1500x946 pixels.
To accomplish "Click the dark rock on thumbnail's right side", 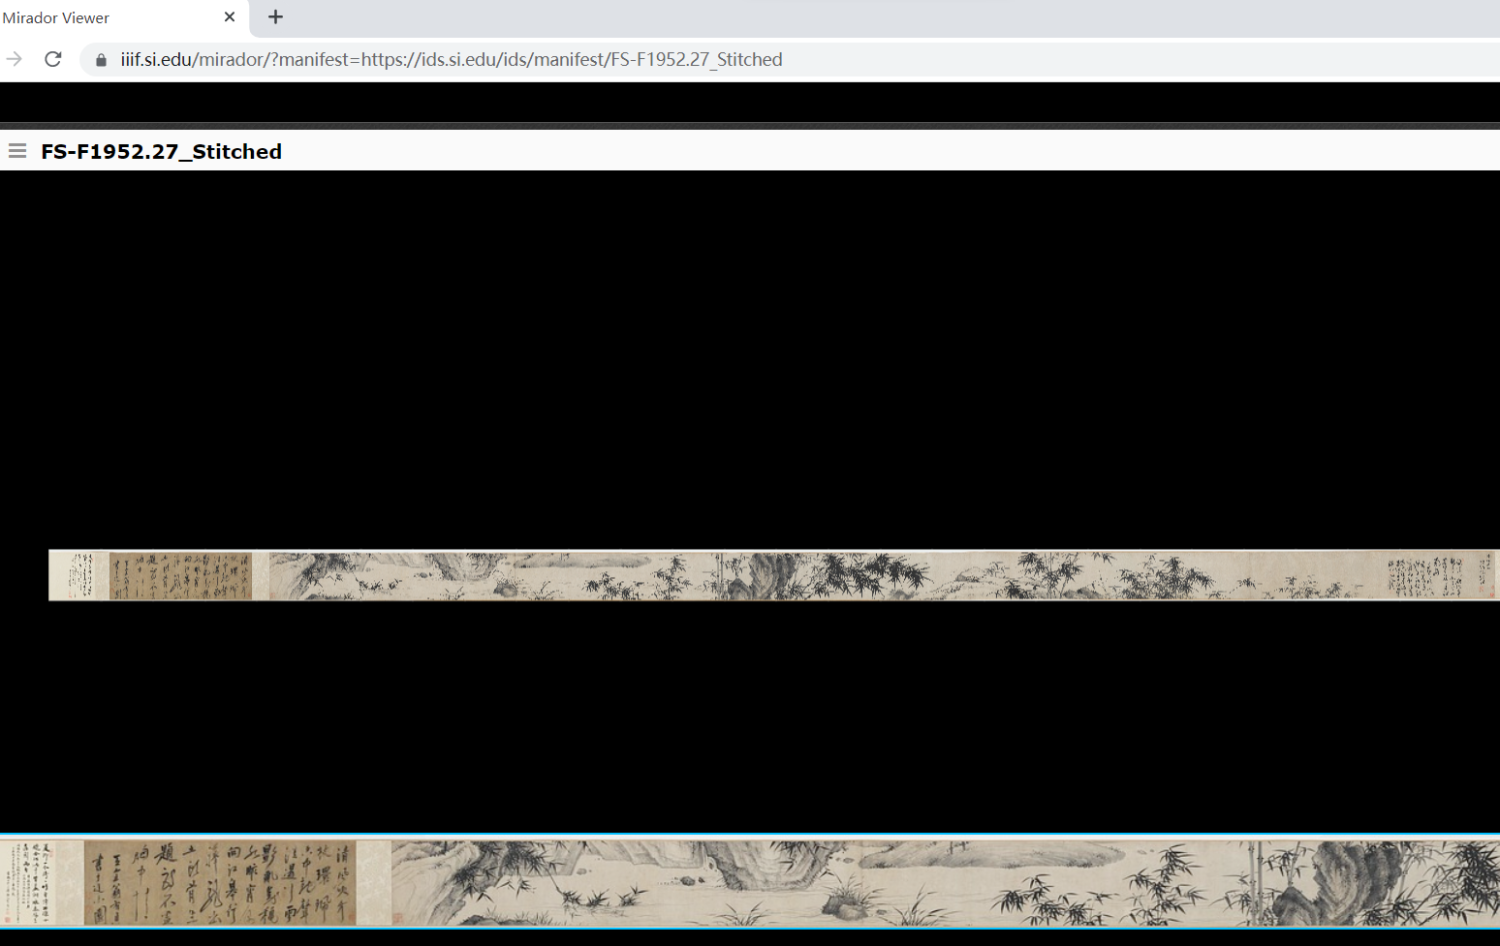I will pyautogui.click(x=1350, y=880).
